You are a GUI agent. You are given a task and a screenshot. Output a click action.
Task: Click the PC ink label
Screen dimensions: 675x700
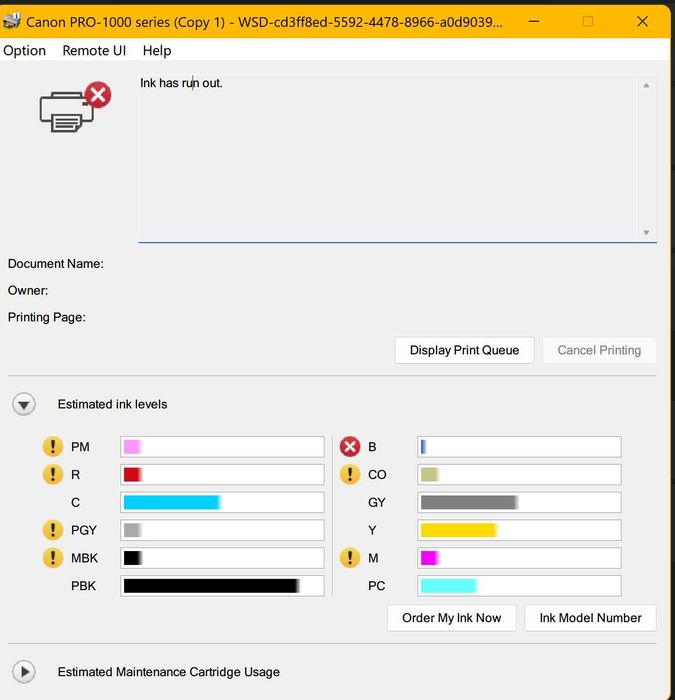376,586
